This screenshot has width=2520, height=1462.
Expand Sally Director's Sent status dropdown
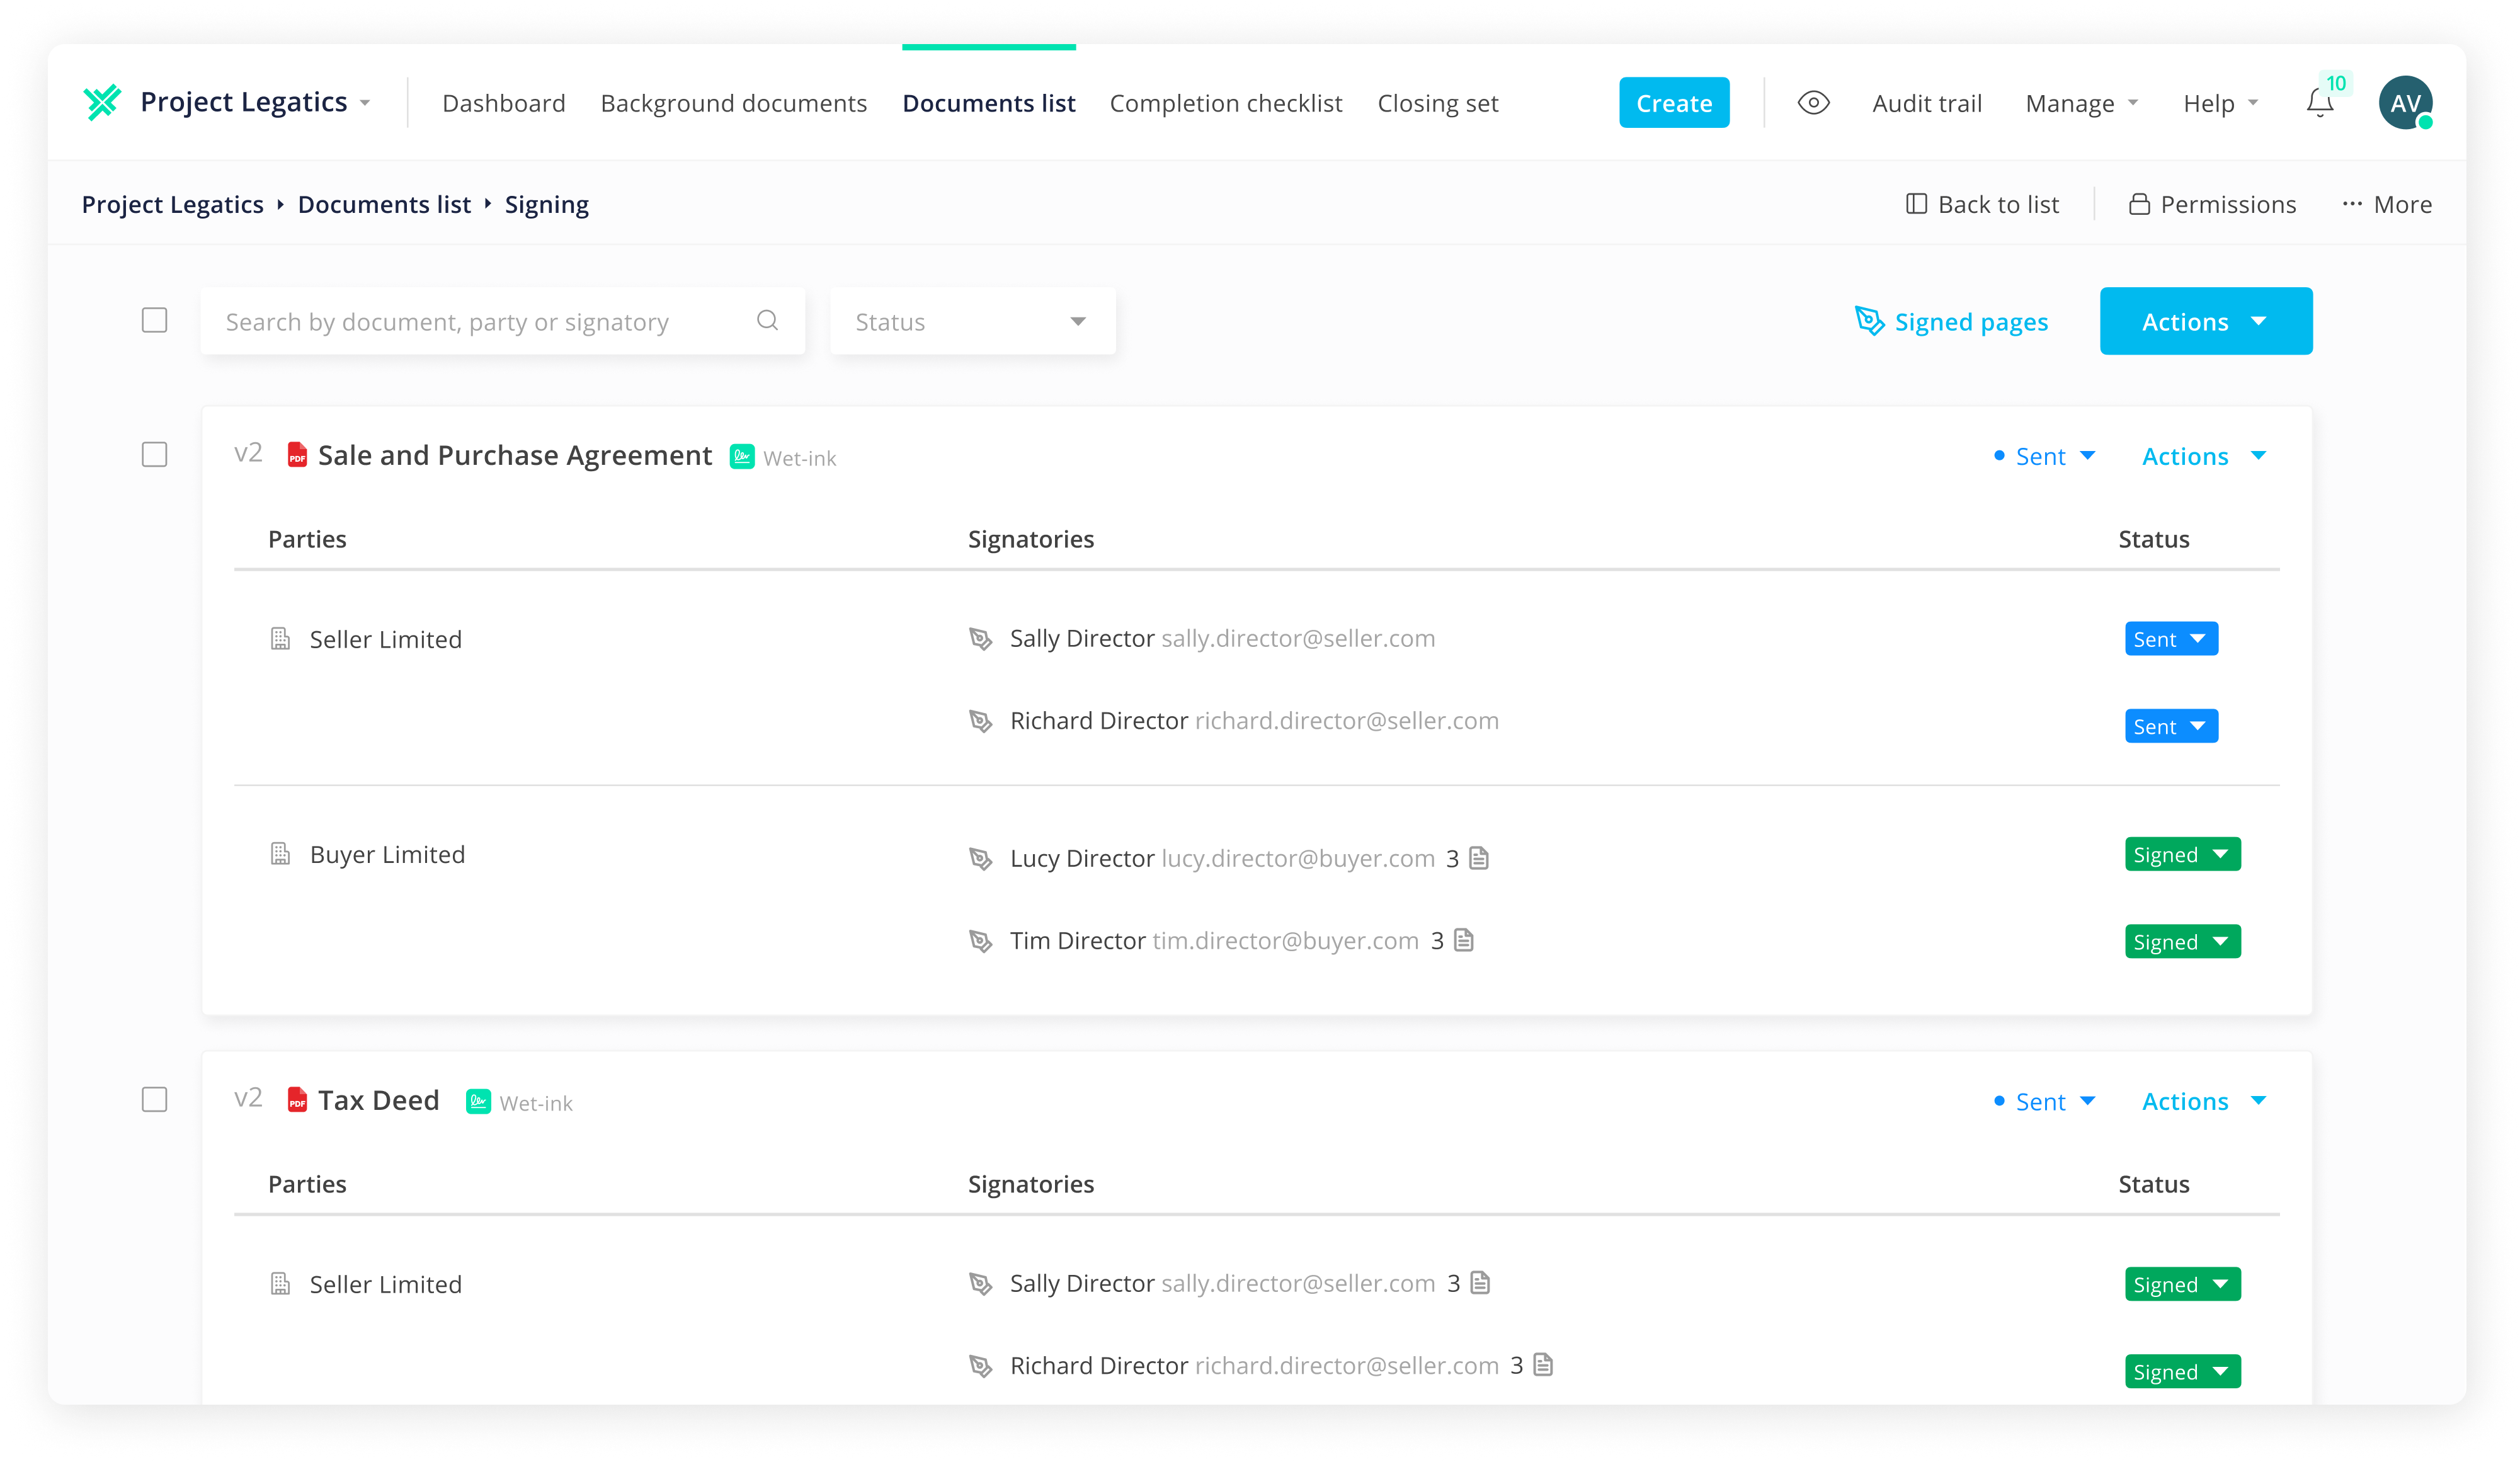pyautogui.click(x=2171, y=639)
